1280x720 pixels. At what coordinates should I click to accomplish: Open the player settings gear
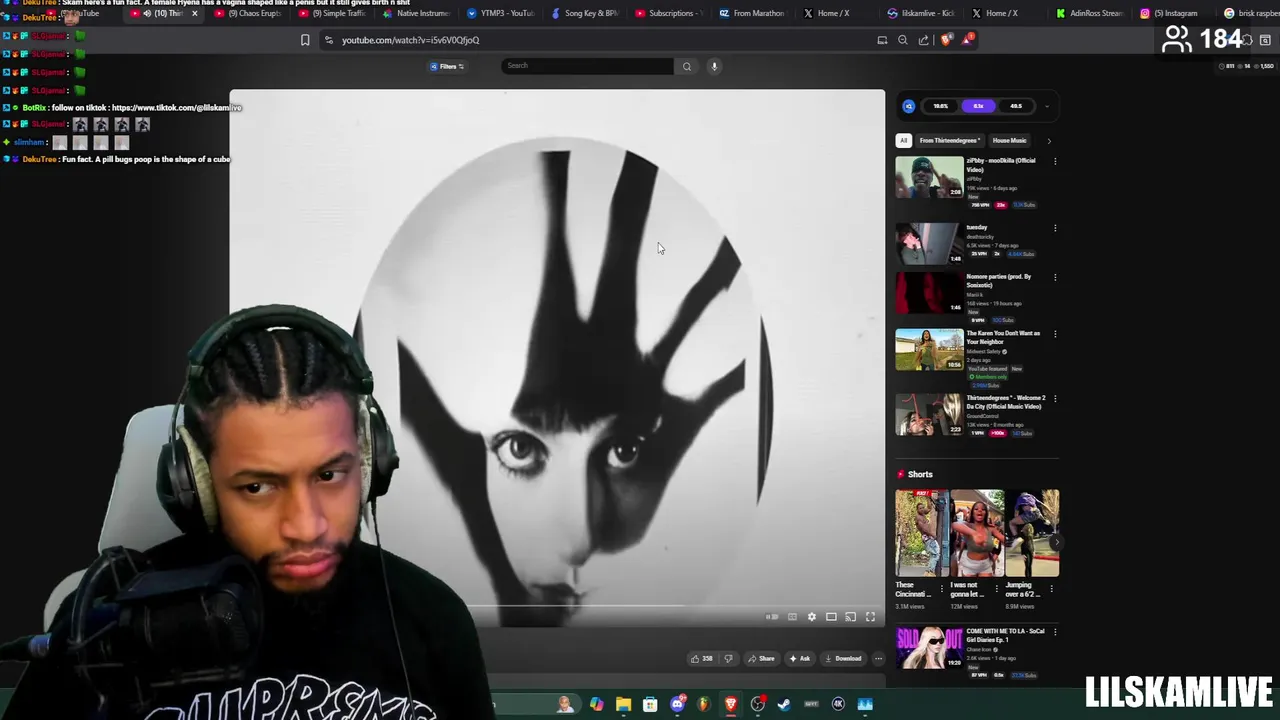pyautogui.click(x=812, y=617)
